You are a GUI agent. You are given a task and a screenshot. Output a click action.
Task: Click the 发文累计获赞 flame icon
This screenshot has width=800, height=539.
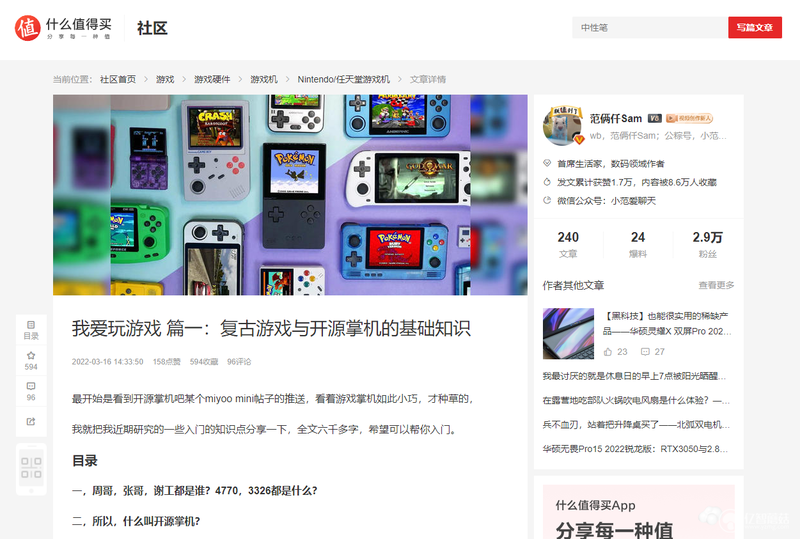click(x=547, y=182)
